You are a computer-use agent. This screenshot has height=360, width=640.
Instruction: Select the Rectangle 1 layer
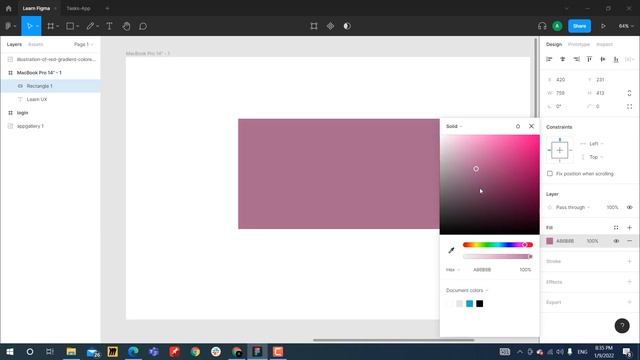[51, 86]
